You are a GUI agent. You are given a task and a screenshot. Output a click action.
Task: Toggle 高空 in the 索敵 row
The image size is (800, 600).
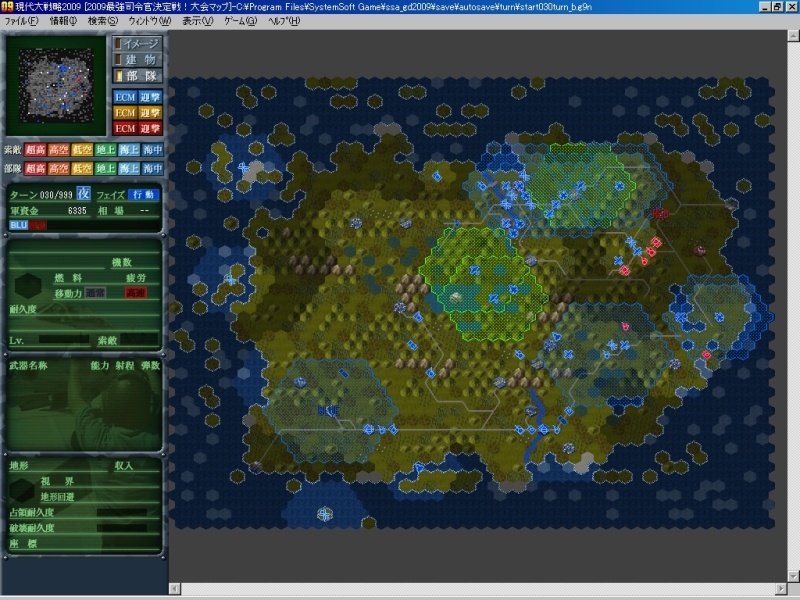pyautogui.click(x=59, y=149)
